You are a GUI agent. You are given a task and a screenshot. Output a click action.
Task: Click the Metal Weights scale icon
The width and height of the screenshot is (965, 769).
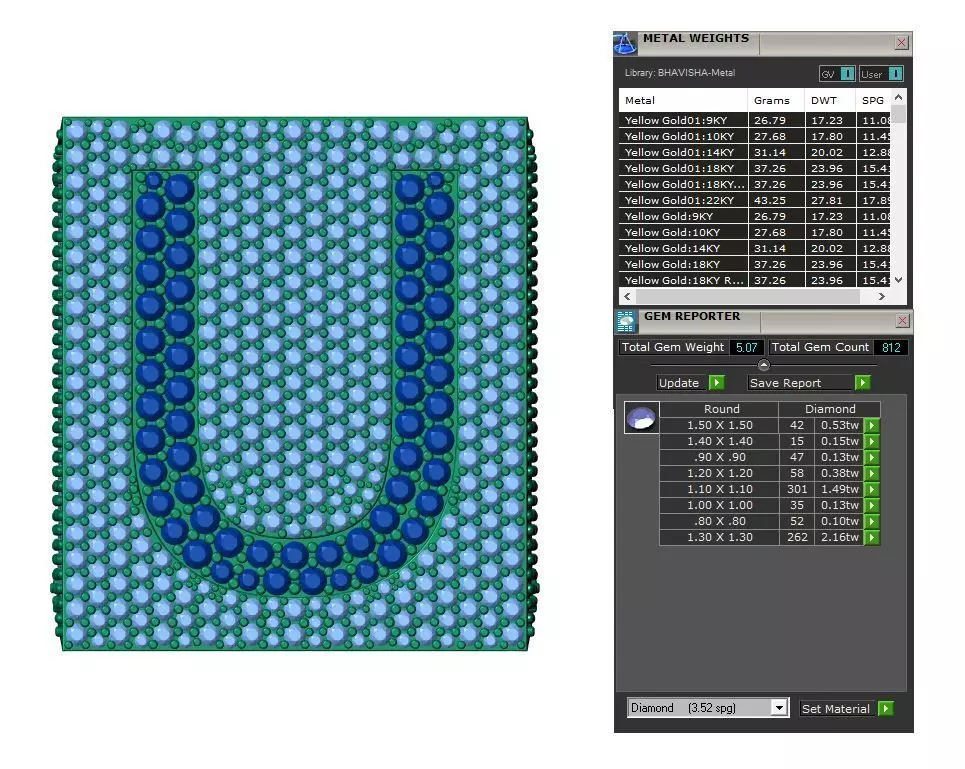pyautogui.click(x=625, y=44)
